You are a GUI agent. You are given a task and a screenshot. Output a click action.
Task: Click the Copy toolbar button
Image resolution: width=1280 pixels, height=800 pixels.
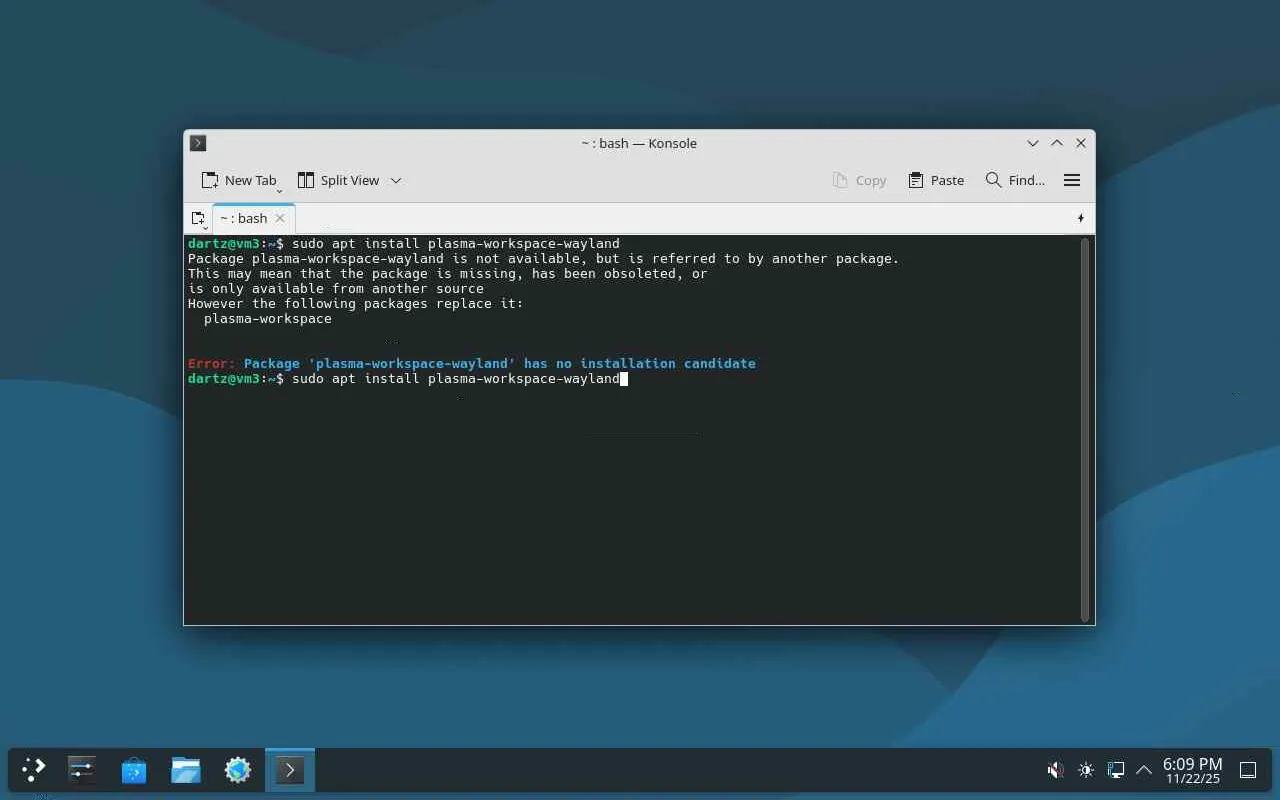859,180
